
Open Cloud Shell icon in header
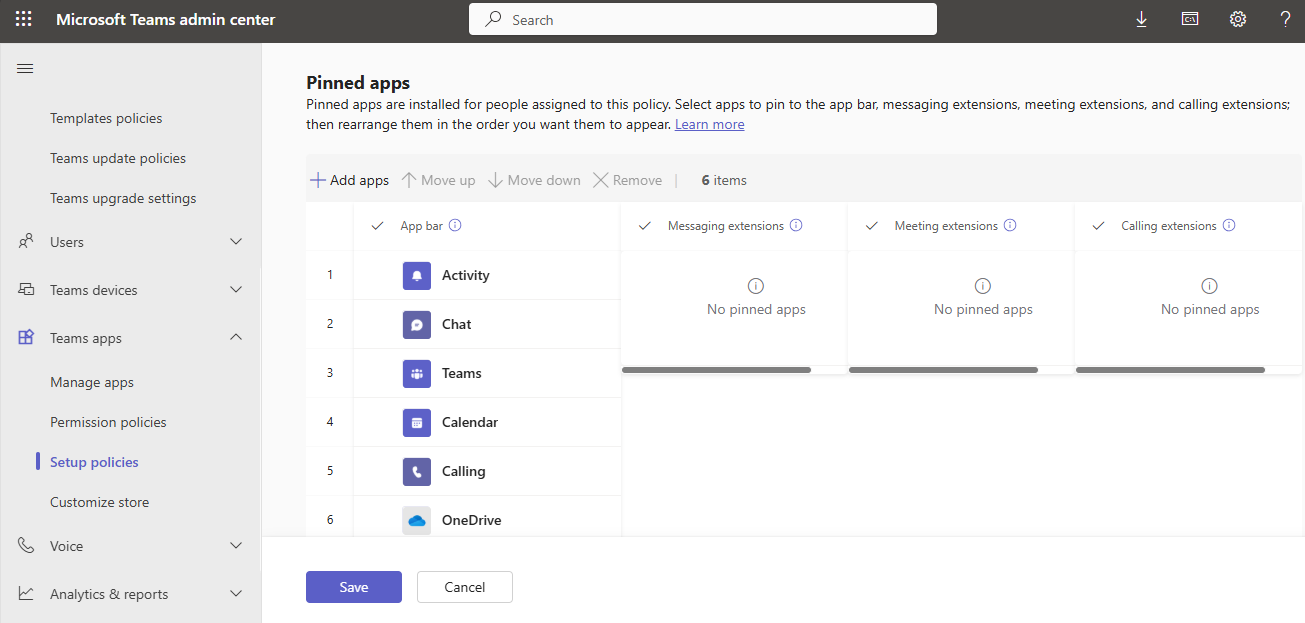tap(1190, 19)
